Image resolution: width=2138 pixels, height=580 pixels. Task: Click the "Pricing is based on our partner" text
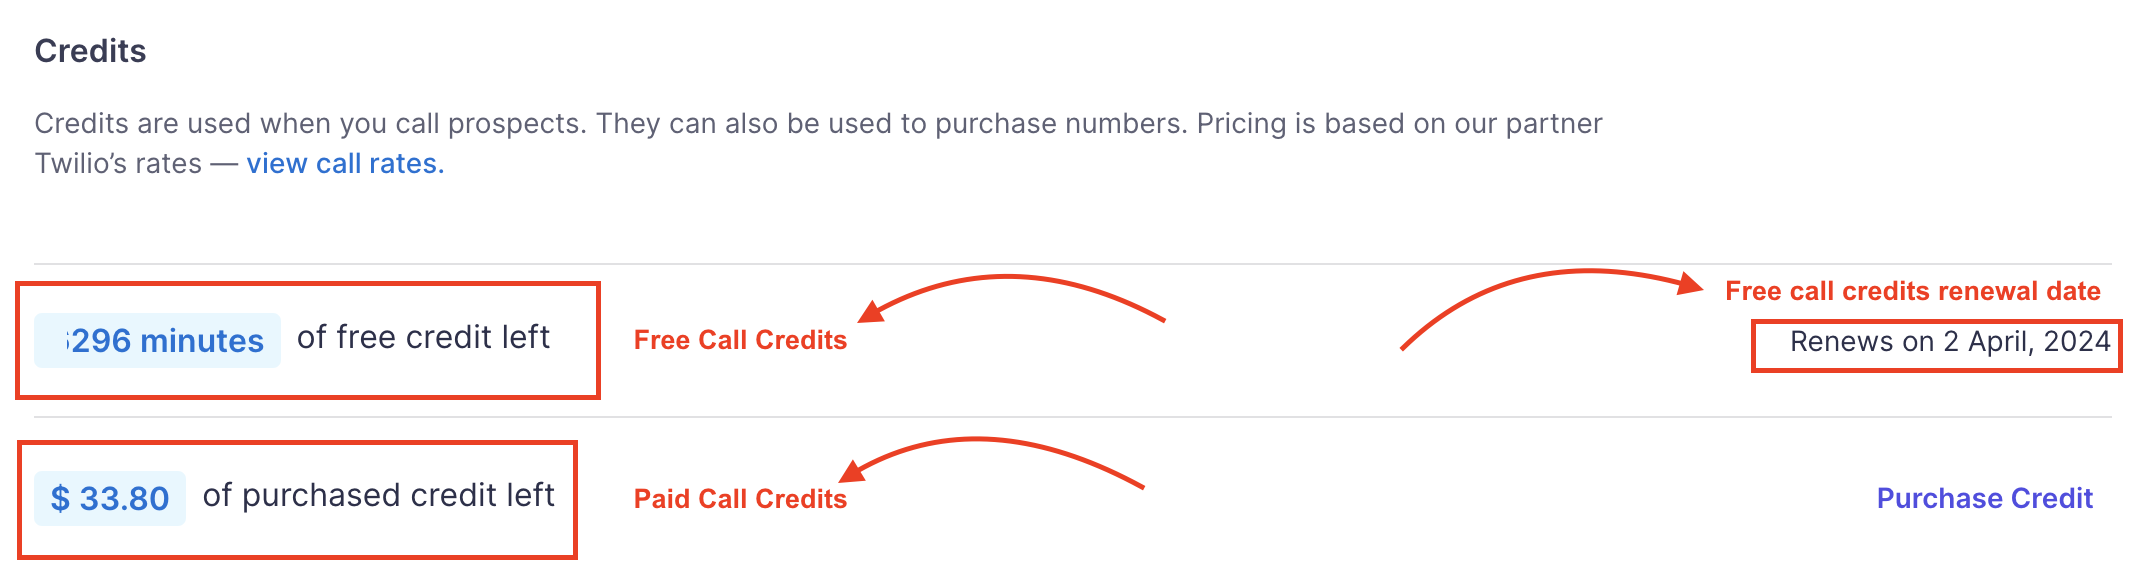click(1399, 124)
